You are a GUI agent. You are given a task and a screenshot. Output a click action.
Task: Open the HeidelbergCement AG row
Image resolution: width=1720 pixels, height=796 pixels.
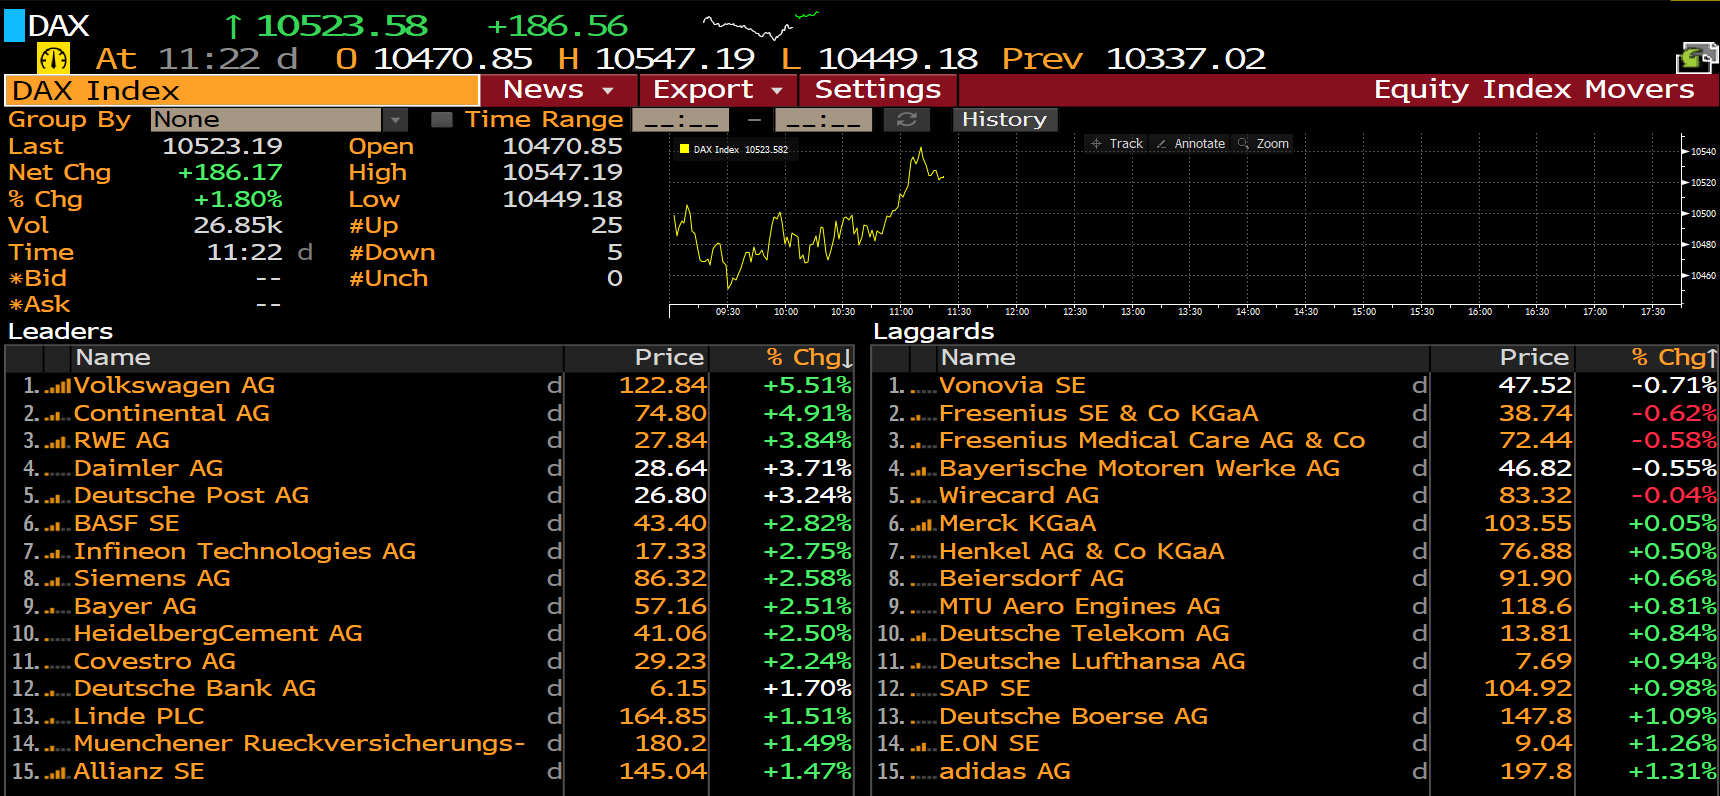[x=430, y=634]
